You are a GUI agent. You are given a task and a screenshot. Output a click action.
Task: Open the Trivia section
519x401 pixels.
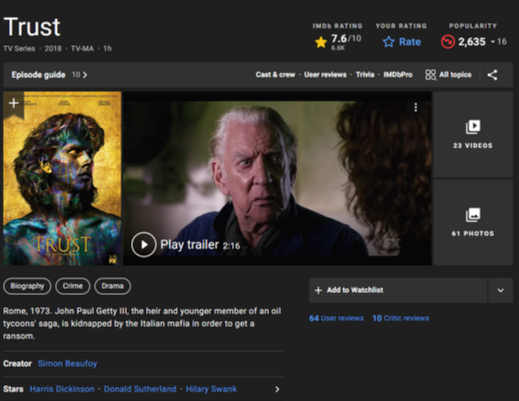[365, 75]
